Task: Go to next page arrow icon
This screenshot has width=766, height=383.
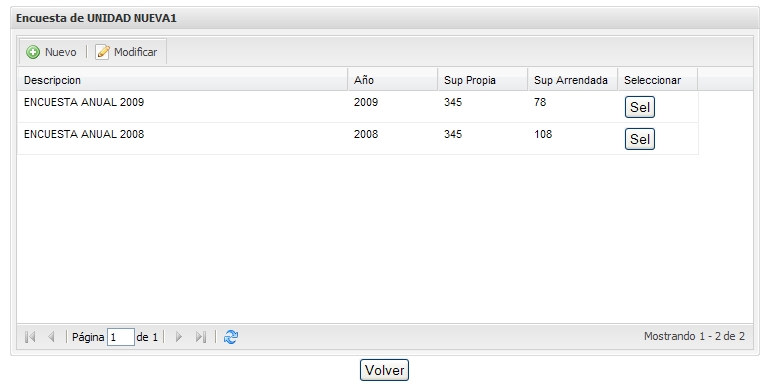Action: click(178, 337)
